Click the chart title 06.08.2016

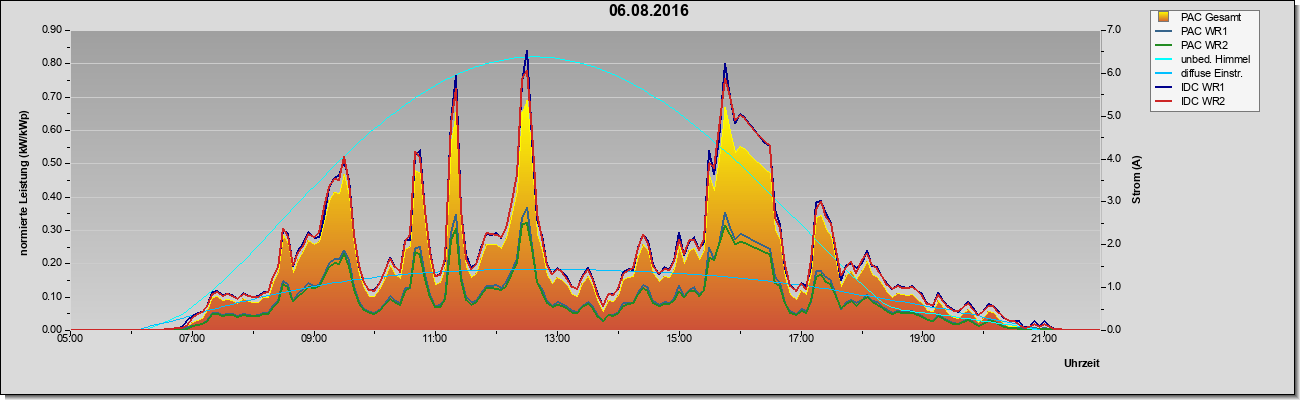649,12
